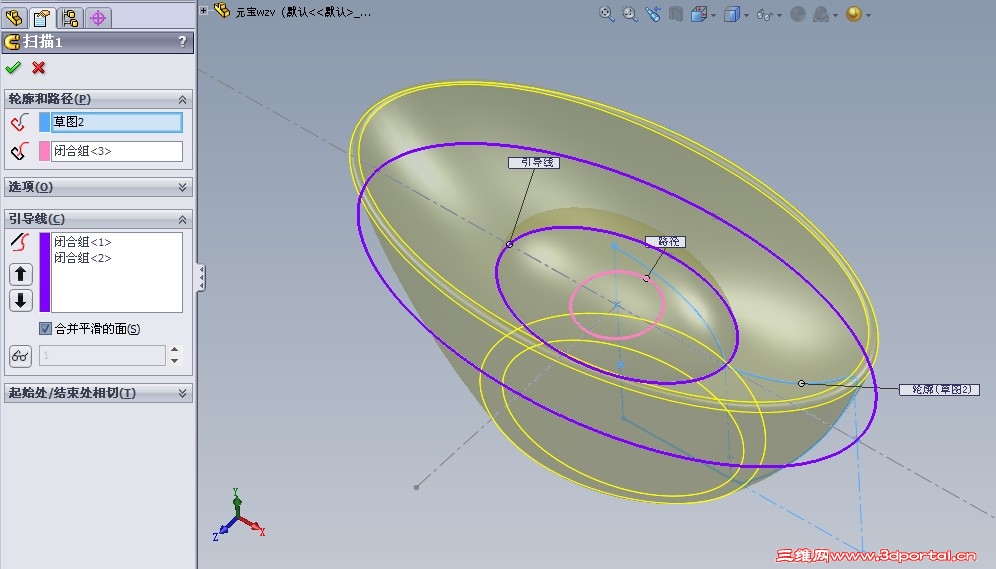996x569 pixels.
Task: Click the 引导线 callout label in the viewport
Action: pos(534,163)
